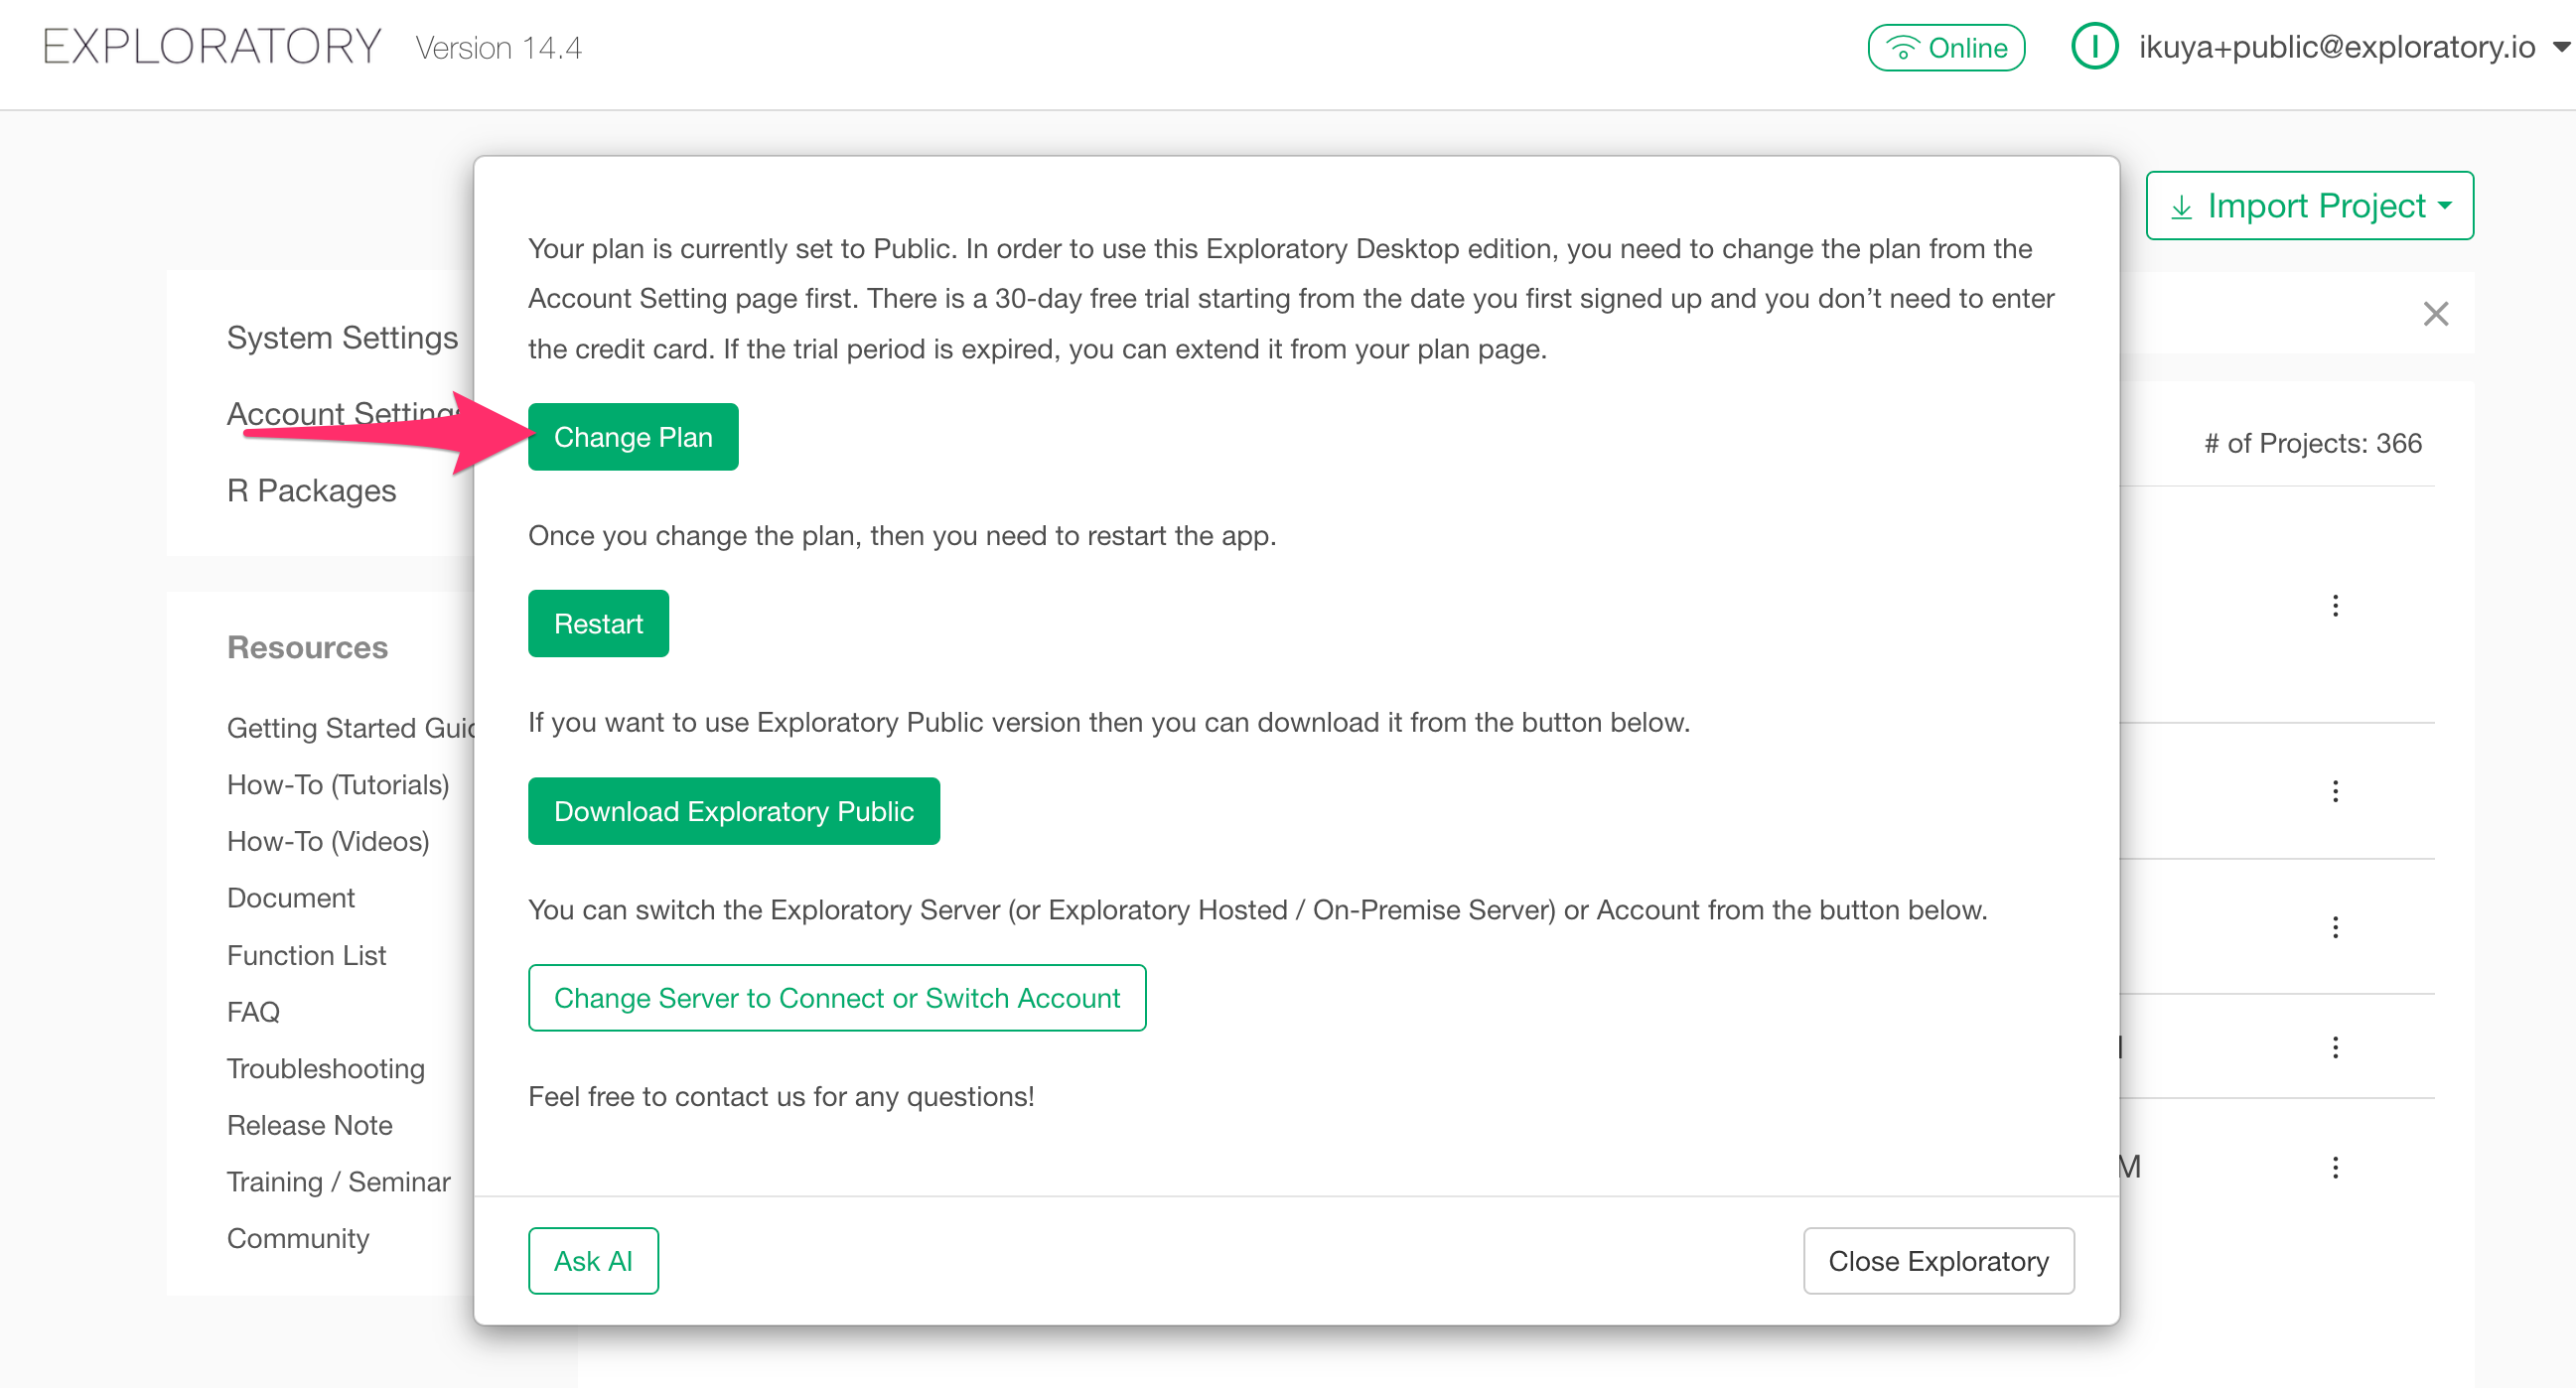This screenshot has height=1388, width=2576.
Task: Expand the Import Project dropdown
Action: click(2309, 206)
